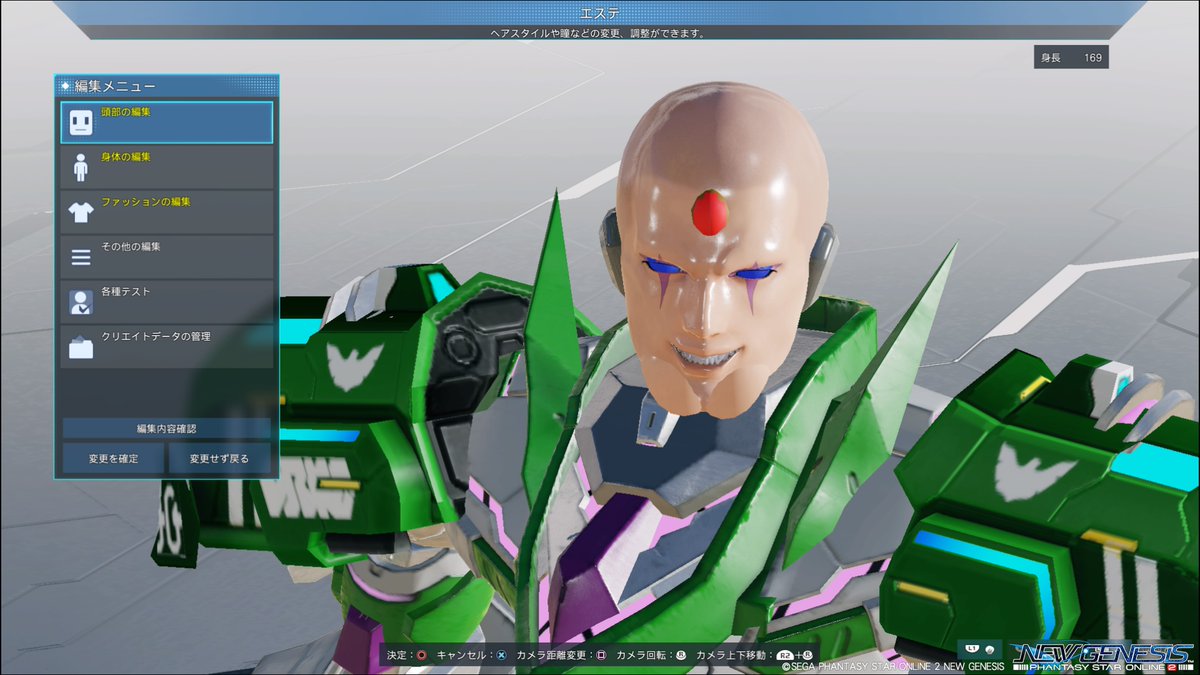
Task: Click the square button icon for カメラ距離変更
Action: tap(601, 655)
